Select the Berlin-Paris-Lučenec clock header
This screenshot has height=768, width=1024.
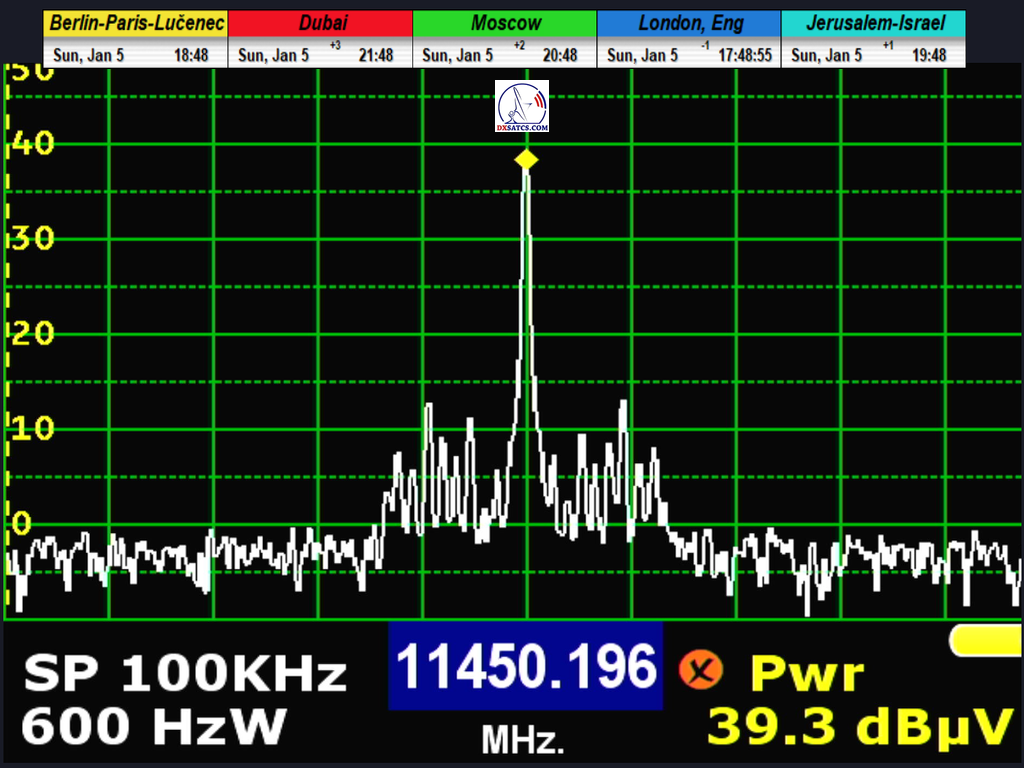tap(136, 23)
